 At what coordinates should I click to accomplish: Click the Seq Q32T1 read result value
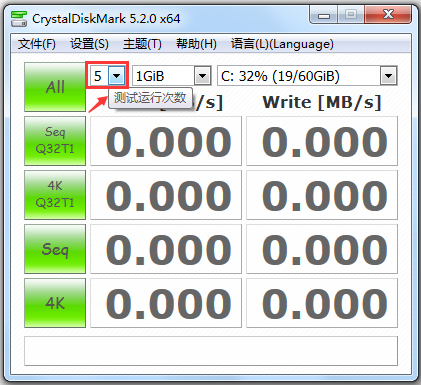166,141
